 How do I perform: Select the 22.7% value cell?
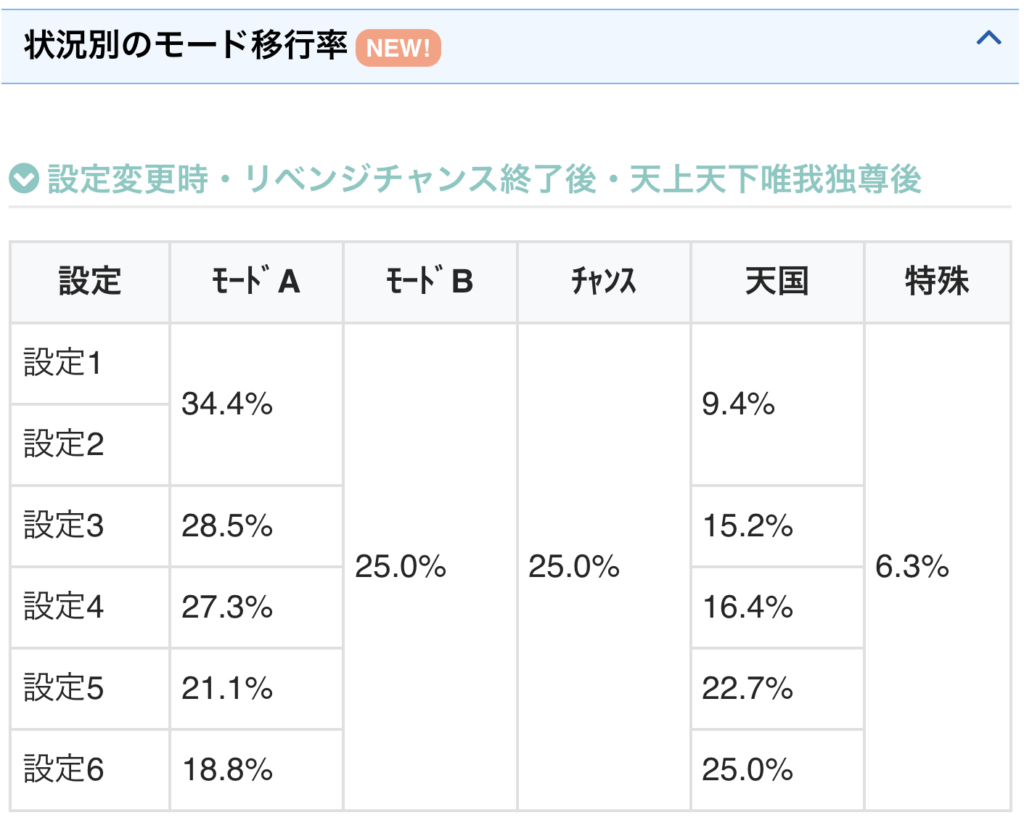click(748, 688)
